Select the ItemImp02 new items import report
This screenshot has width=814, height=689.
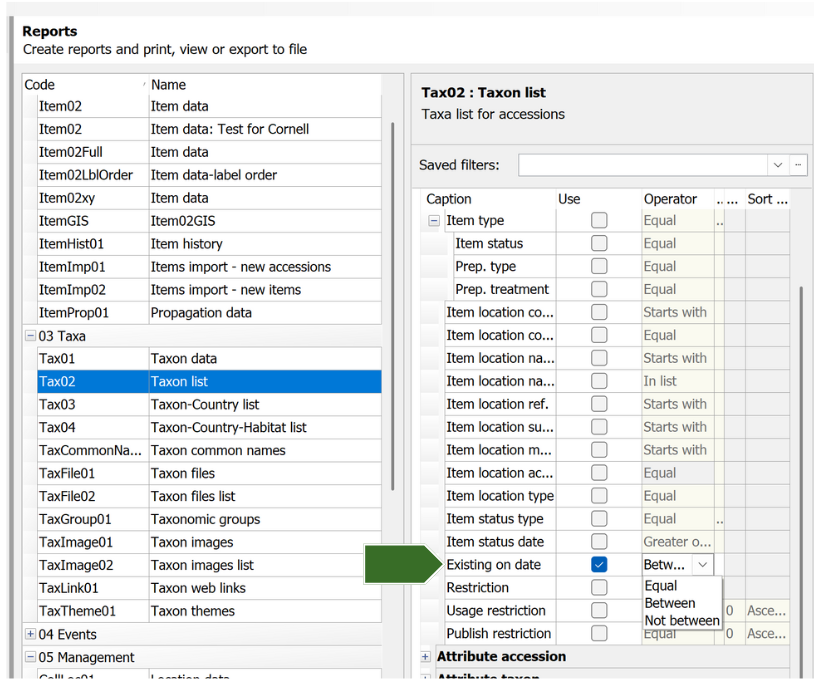click(x=210, y=289)
